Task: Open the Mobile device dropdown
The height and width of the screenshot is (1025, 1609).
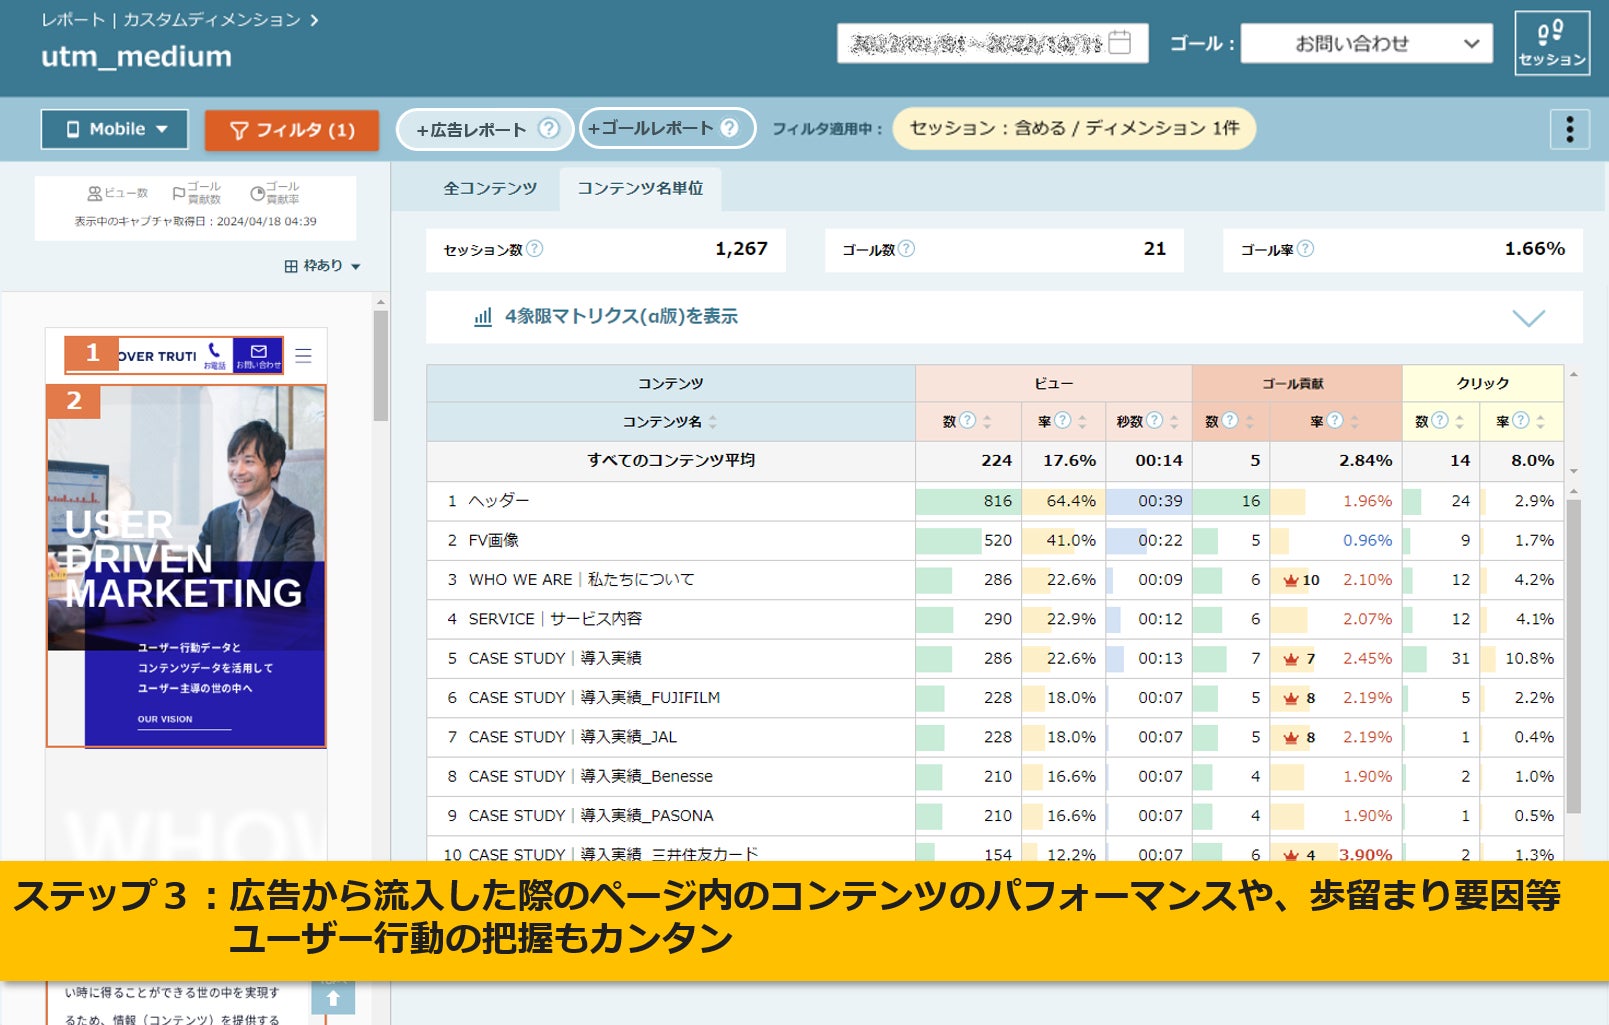Action: pos(115,129)
